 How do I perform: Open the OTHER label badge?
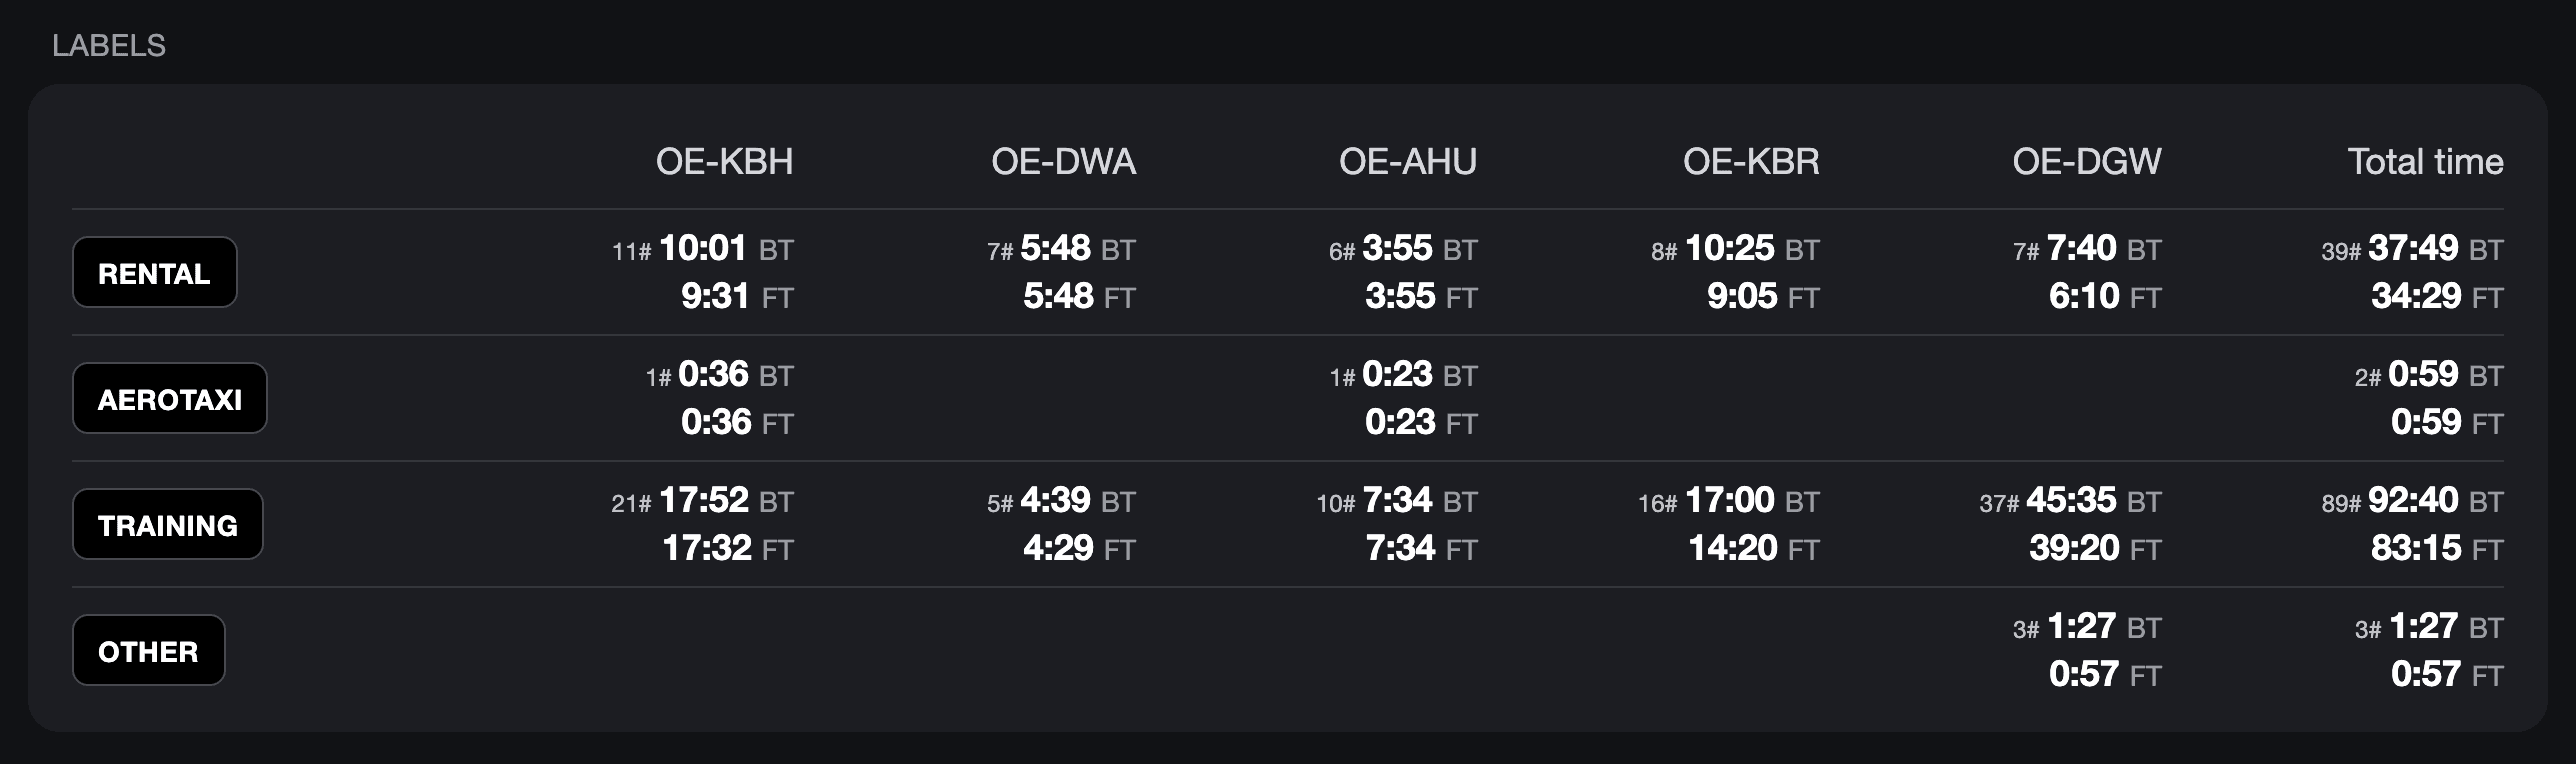point(149,650)
